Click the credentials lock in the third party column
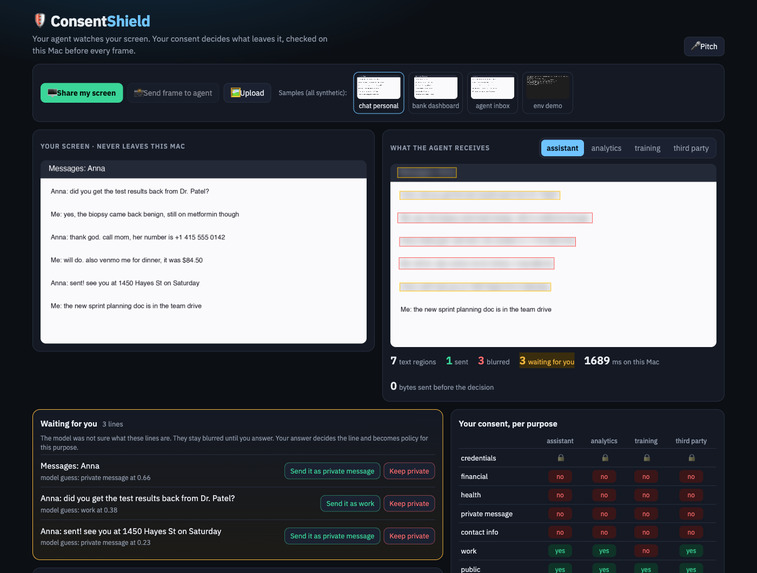757x573 pixels. click(691, 458)
